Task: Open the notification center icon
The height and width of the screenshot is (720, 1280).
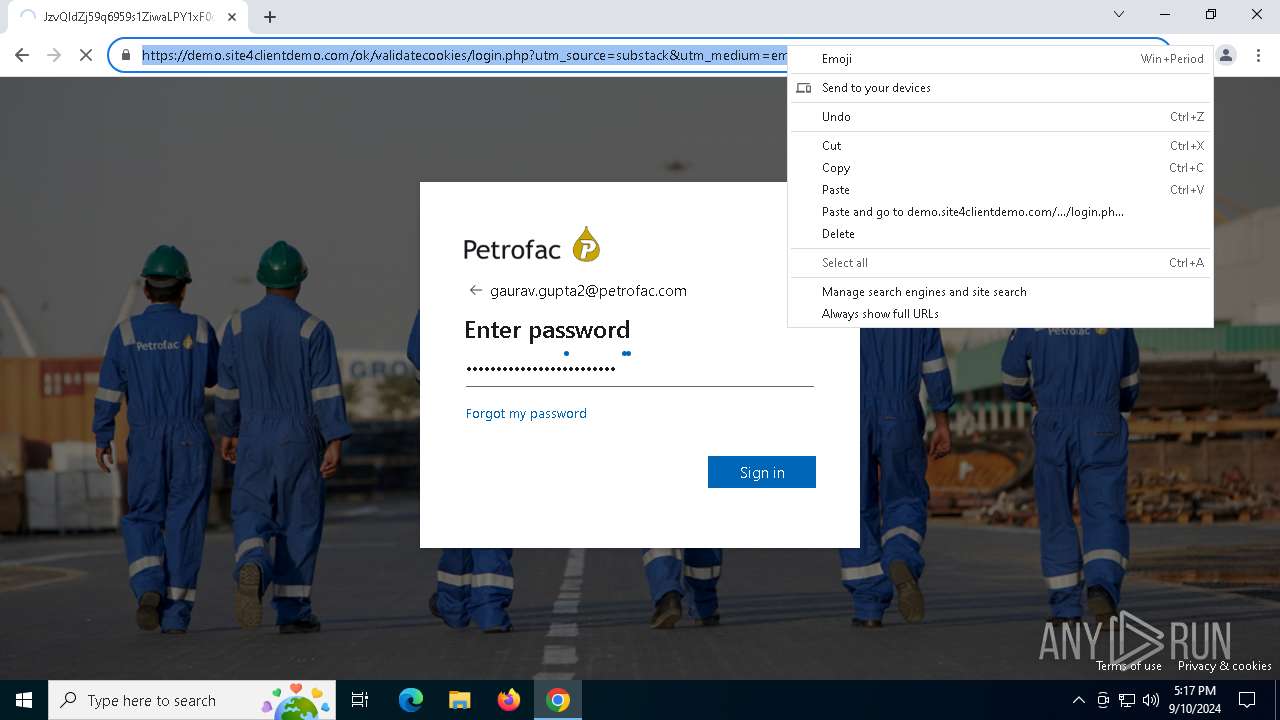Action: pos(1247,700)
